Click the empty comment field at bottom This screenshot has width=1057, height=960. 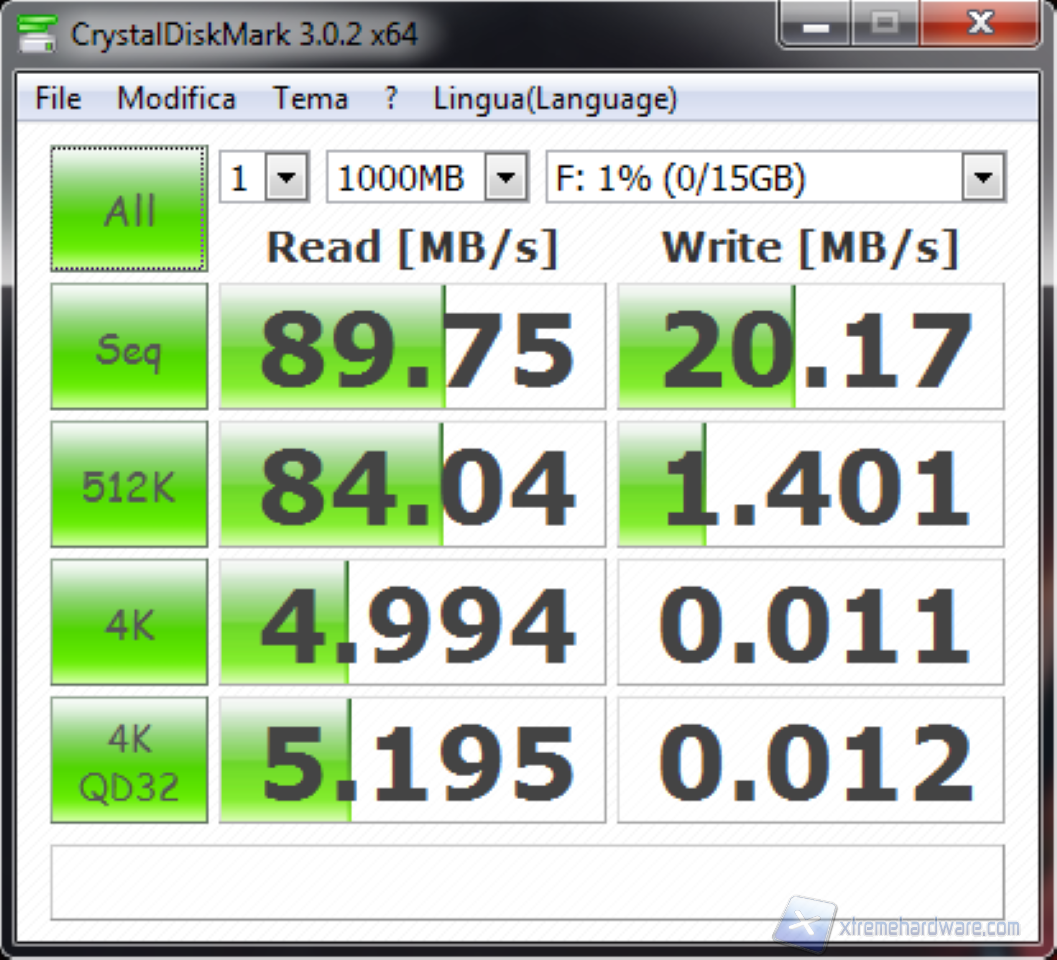coord(527,882)
